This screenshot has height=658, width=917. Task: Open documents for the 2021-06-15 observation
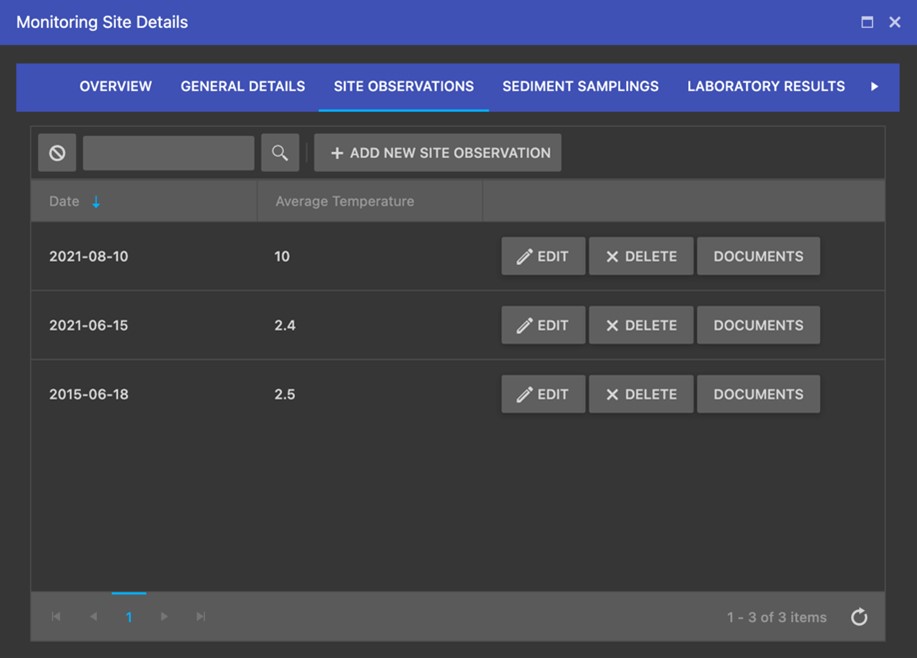tap(758, 325)
